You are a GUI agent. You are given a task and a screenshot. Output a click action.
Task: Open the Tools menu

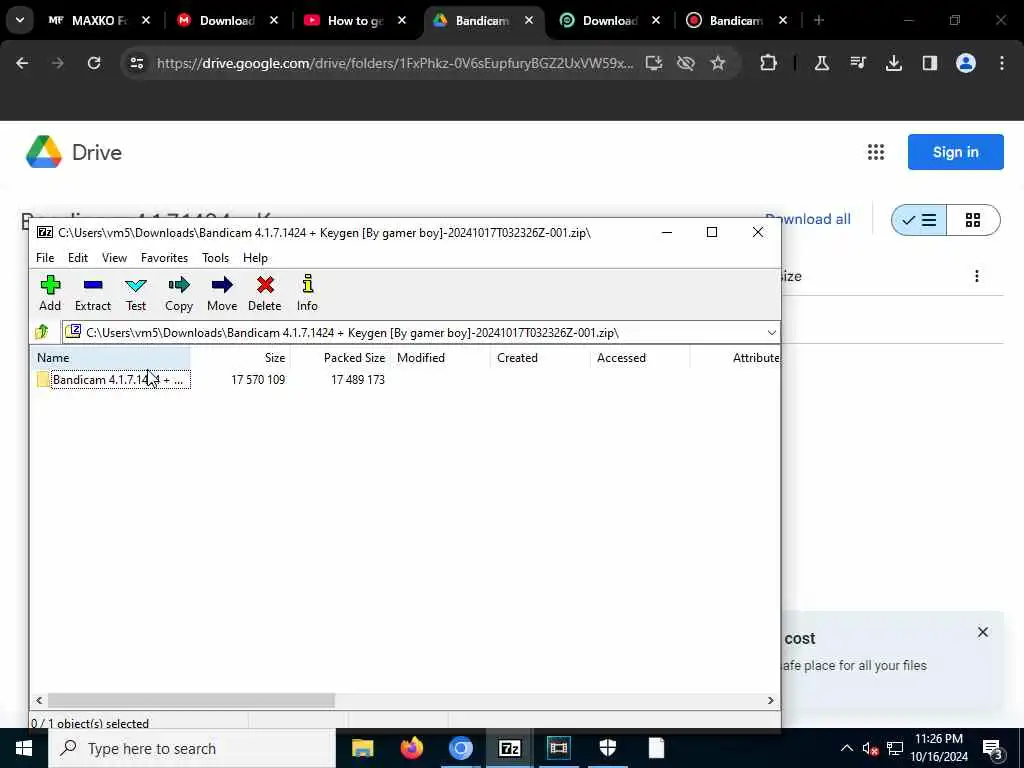(x=216, y=258)
